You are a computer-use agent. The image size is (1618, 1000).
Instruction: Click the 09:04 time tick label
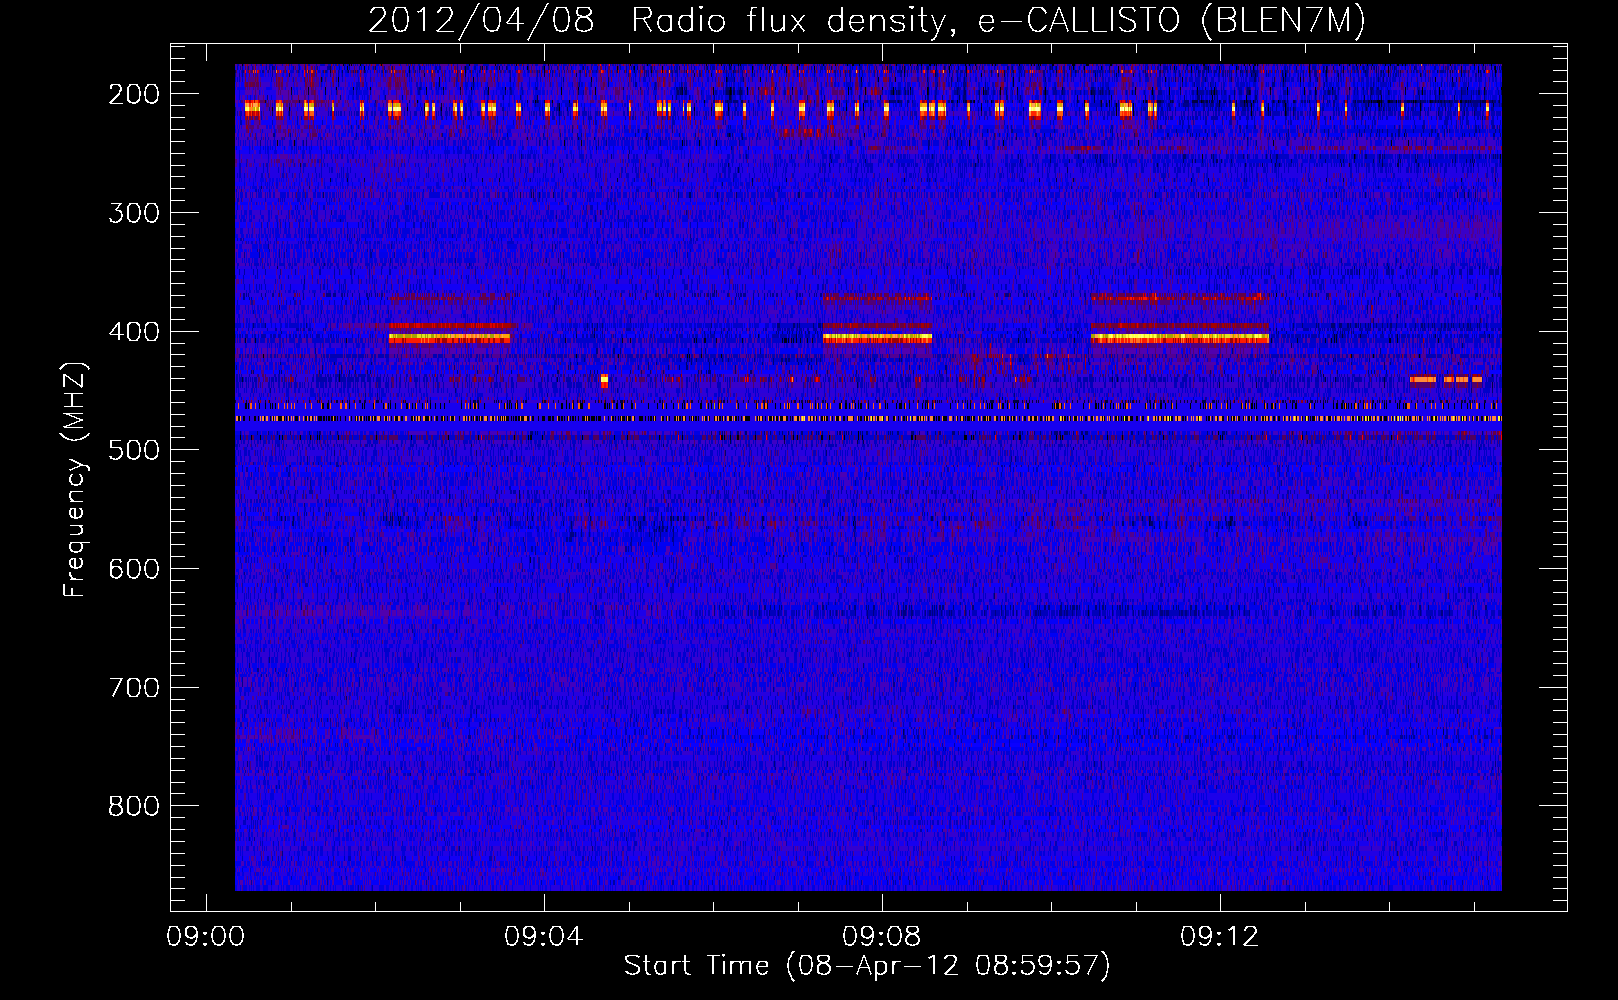(x=544, y=937)
